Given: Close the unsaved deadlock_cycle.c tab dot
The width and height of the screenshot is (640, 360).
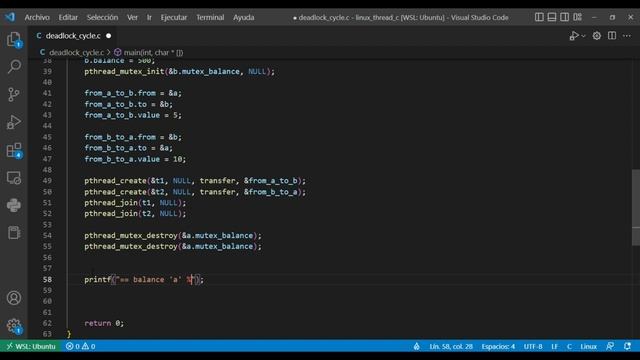Looking at the screenshot, I should click(109, 36).
